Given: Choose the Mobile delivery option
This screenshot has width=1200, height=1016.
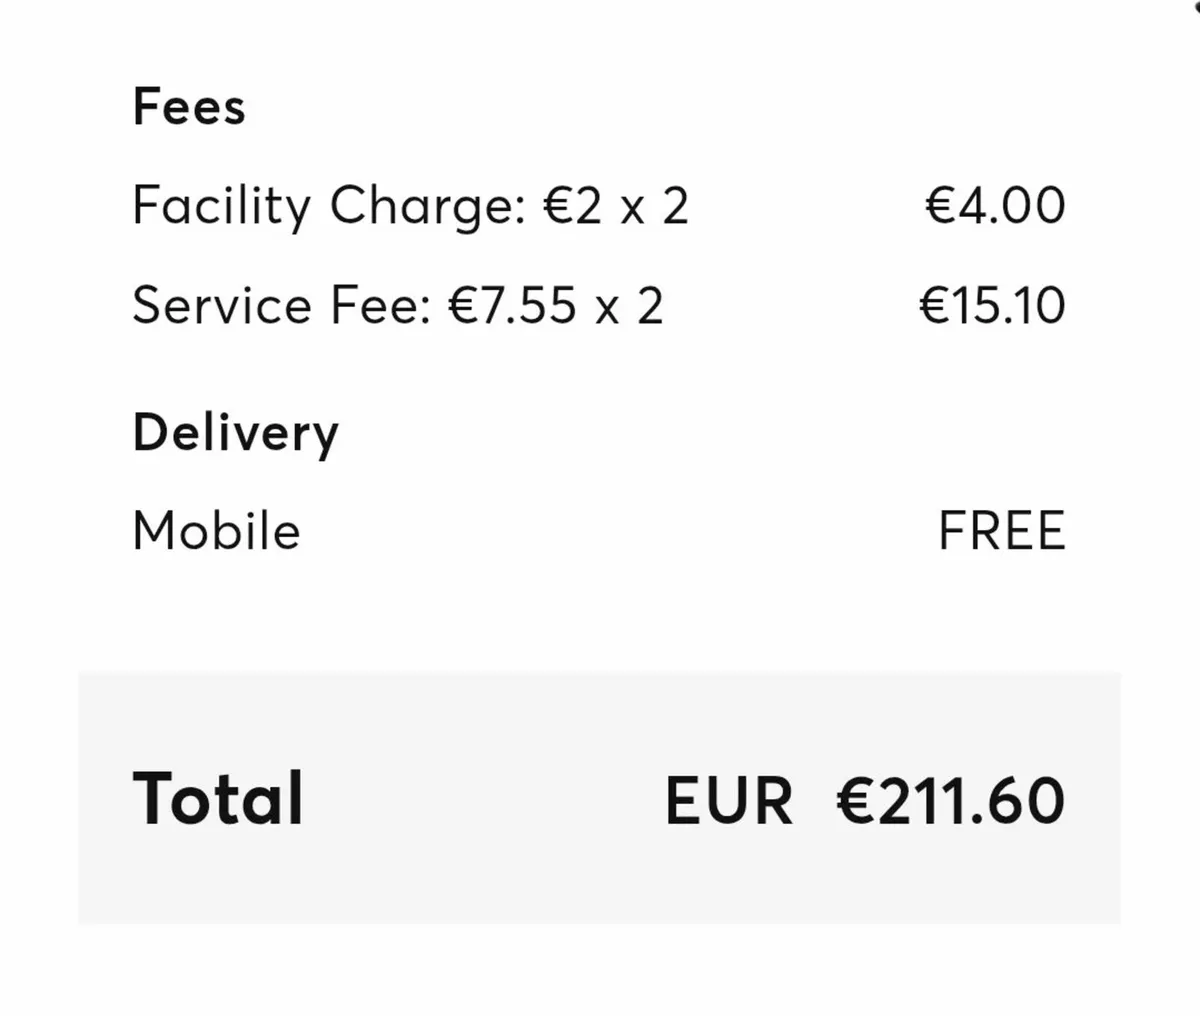Looking at the screenshot, I should [216, 531].
